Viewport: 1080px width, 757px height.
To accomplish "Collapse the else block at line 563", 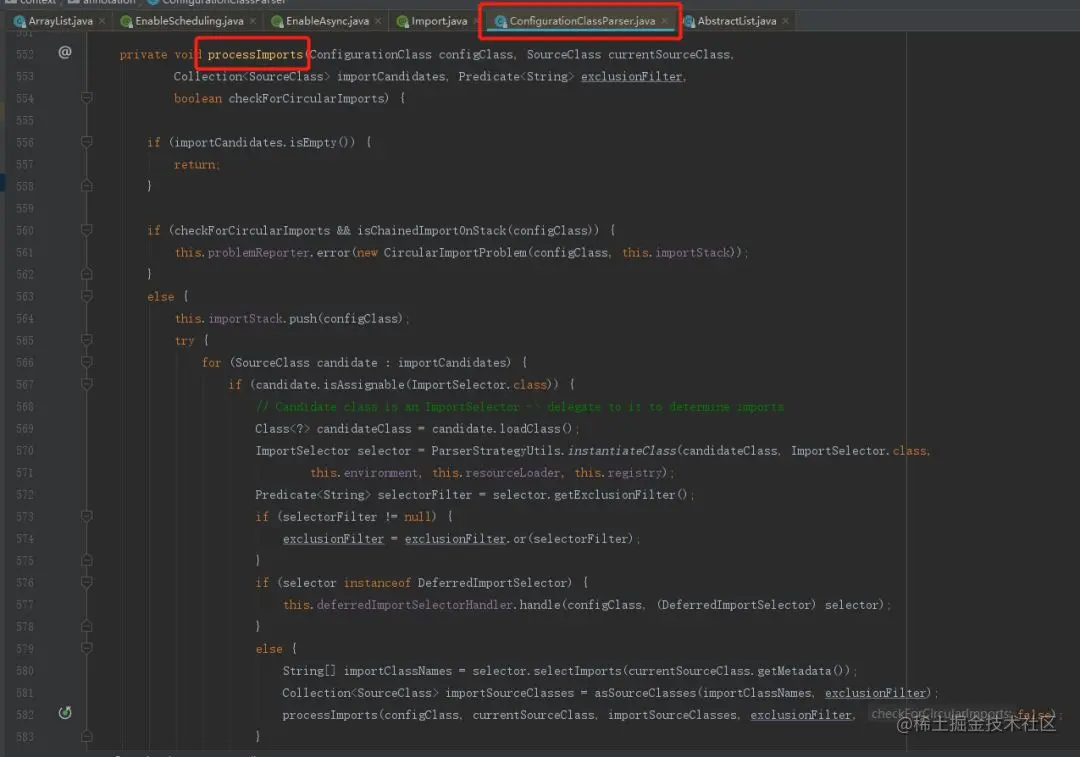I will pyautogui.click(x=87, y=296).
